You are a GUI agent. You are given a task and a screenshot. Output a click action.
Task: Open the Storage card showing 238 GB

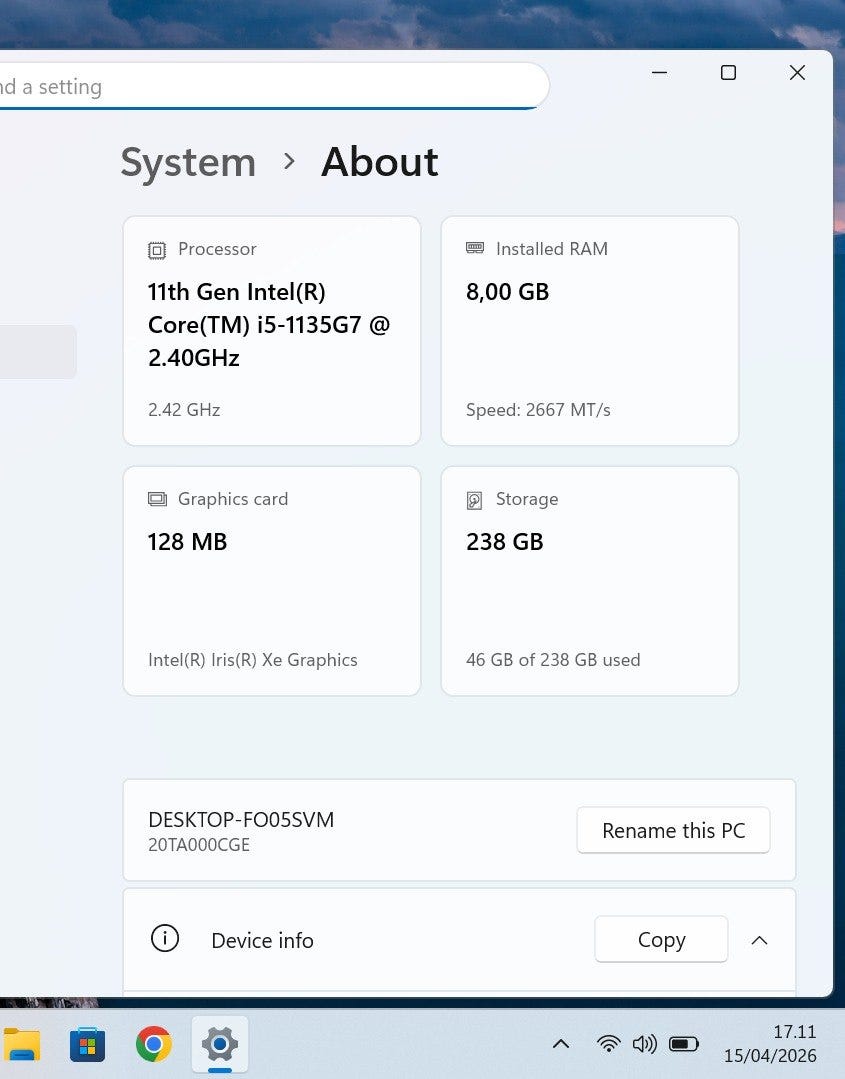tap(589, 580)
